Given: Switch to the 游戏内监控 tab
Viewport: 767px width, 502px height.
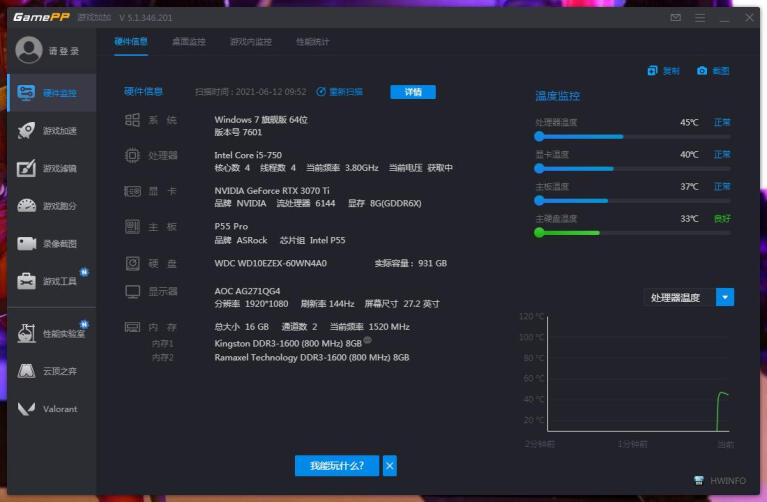Looking at the screenshot, I should 251,42.
